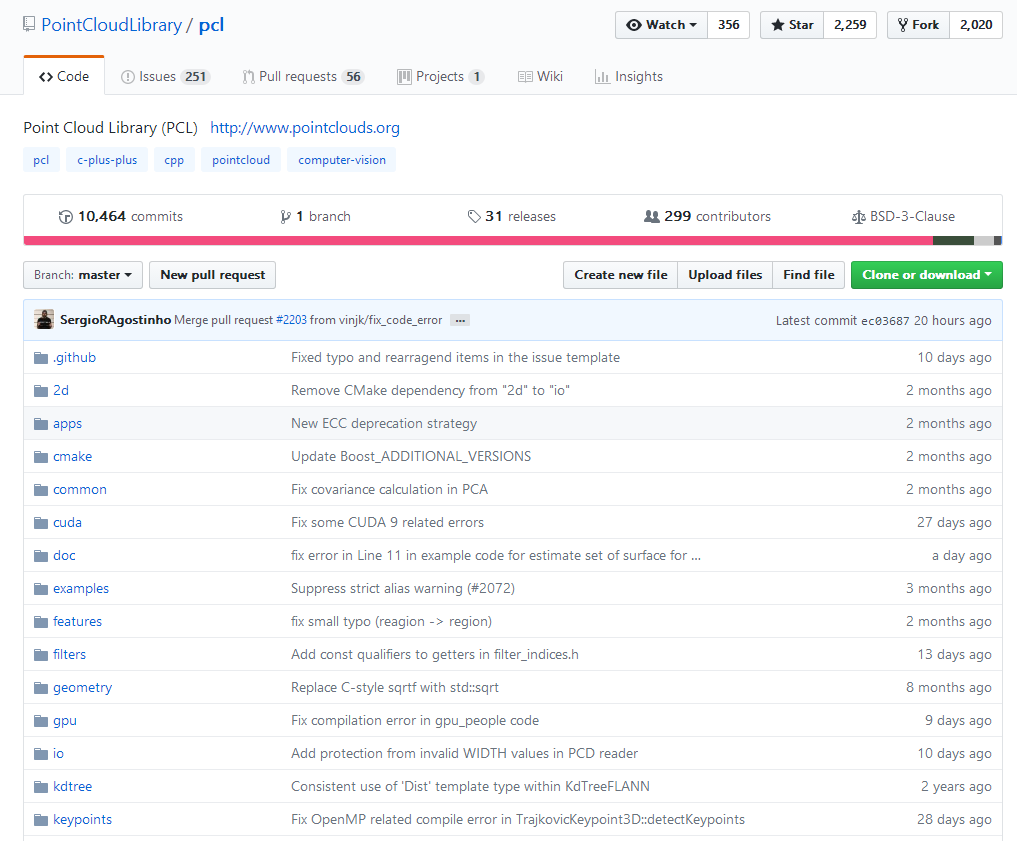Click the .github folder icon

click(x=41, y=358)
